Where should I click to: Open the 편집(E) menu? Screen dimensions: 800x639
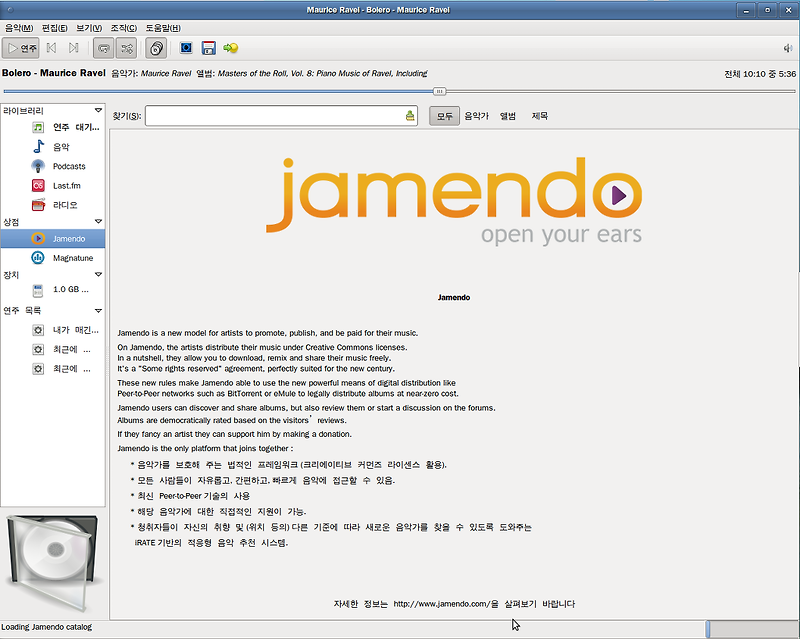pos(55,28)
